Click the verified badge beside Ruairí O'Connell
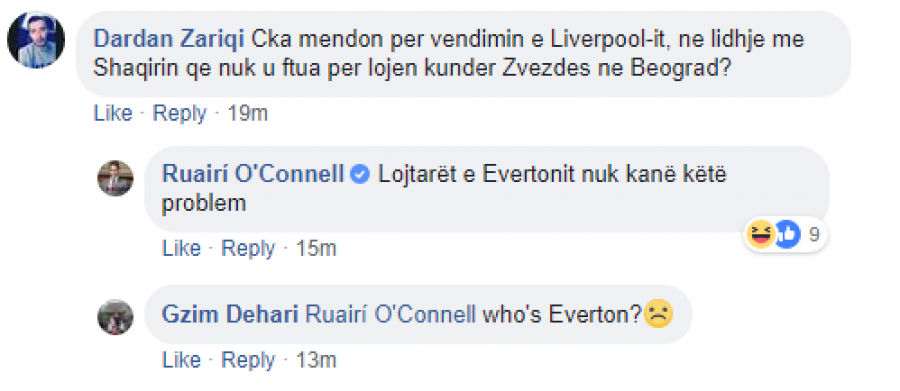900x391 pixels. pos(360,175)
